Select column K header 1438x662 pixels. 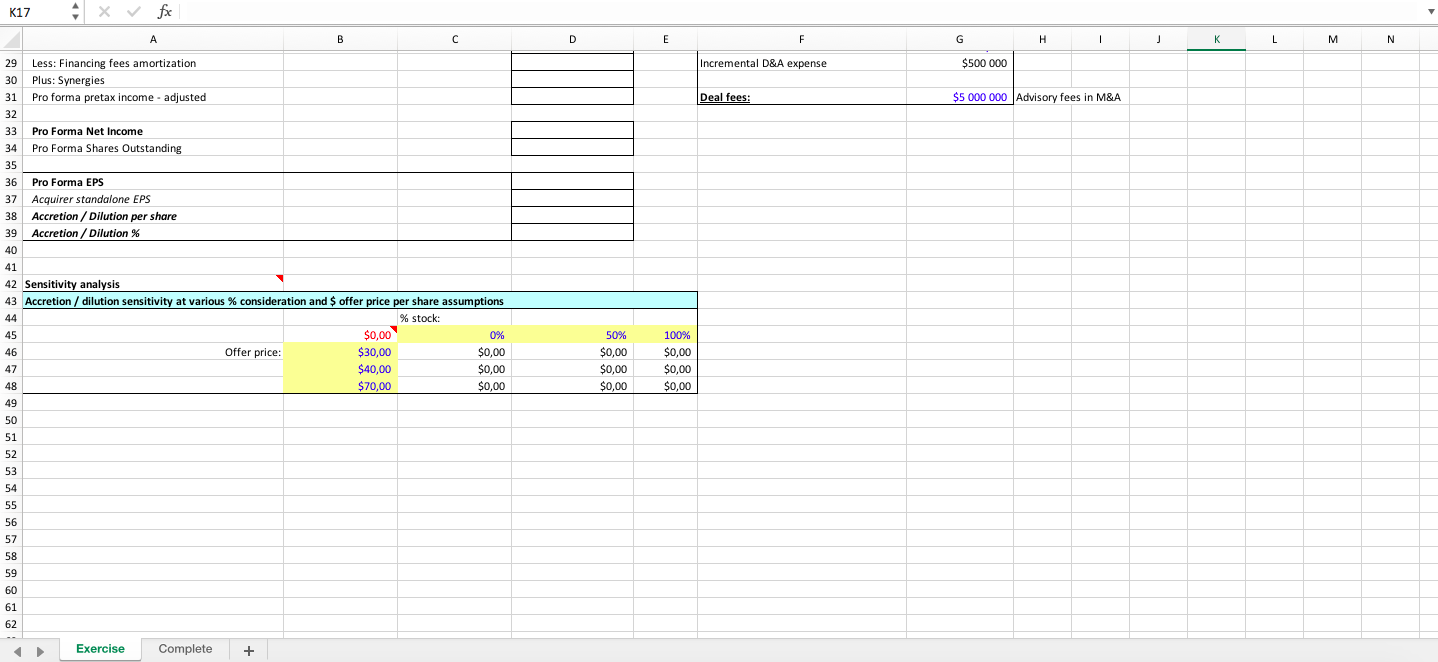tap(1216, 39)
